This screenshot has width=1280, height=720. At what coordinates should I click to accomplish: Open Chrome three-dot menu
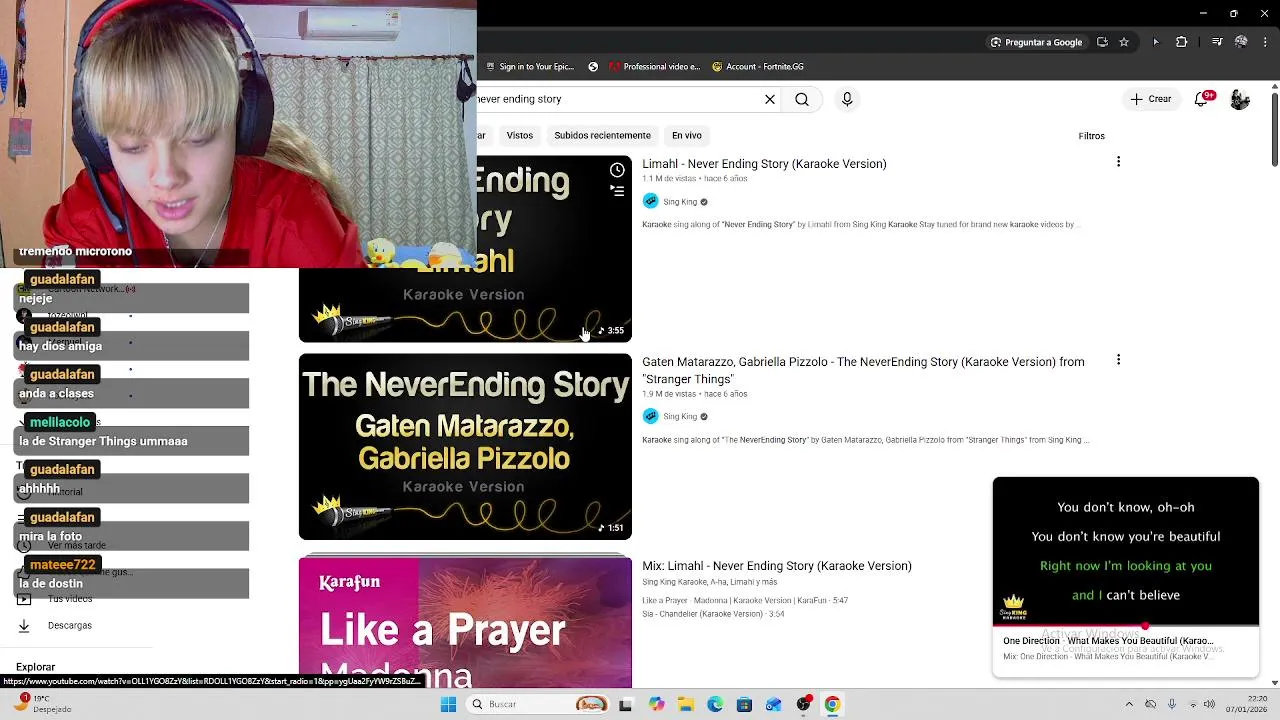pyautogui.click(x=1265, y=42)
